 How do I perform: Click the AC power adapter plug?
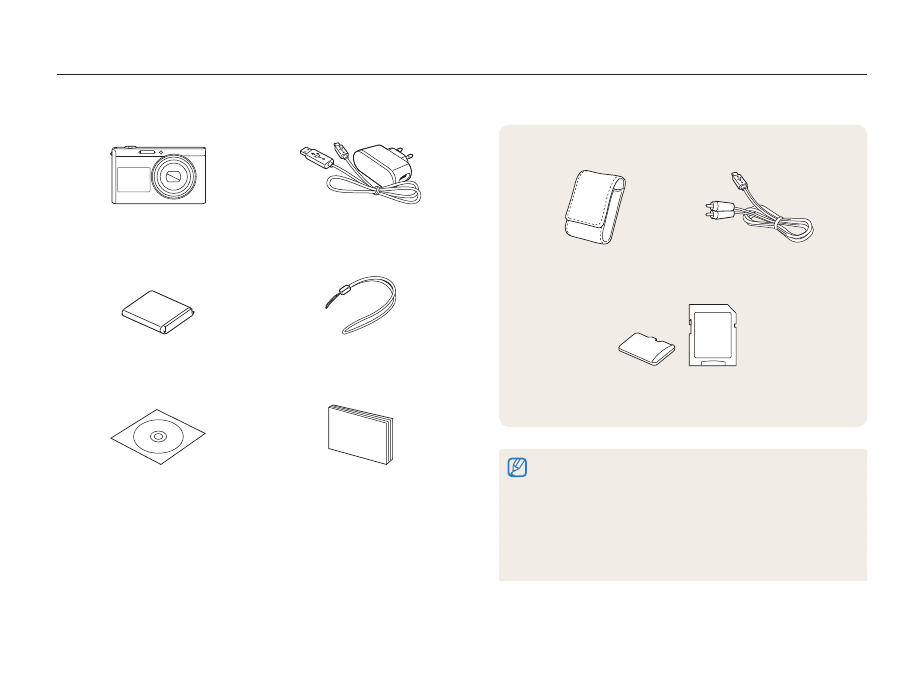pos(383,164)
